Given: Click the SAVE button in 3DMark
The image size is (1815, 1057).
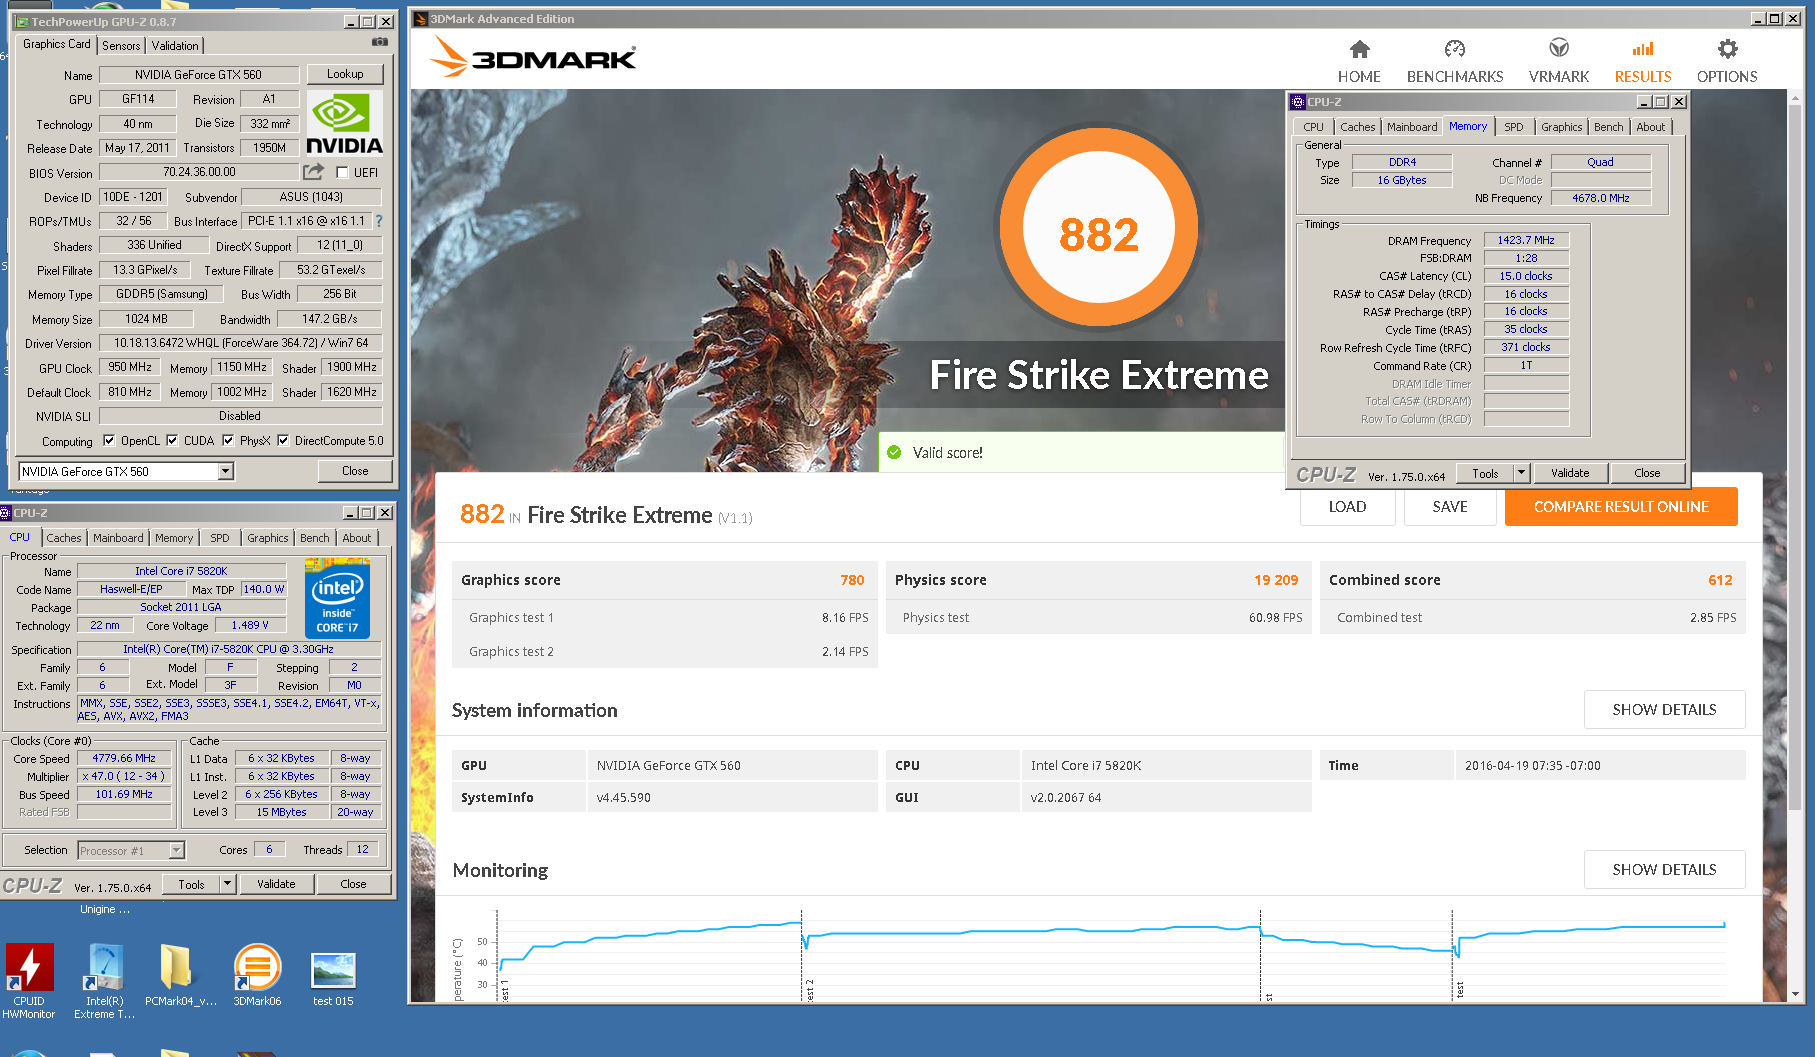Looking at the screenshot, I should click(x=1450, y=507).
